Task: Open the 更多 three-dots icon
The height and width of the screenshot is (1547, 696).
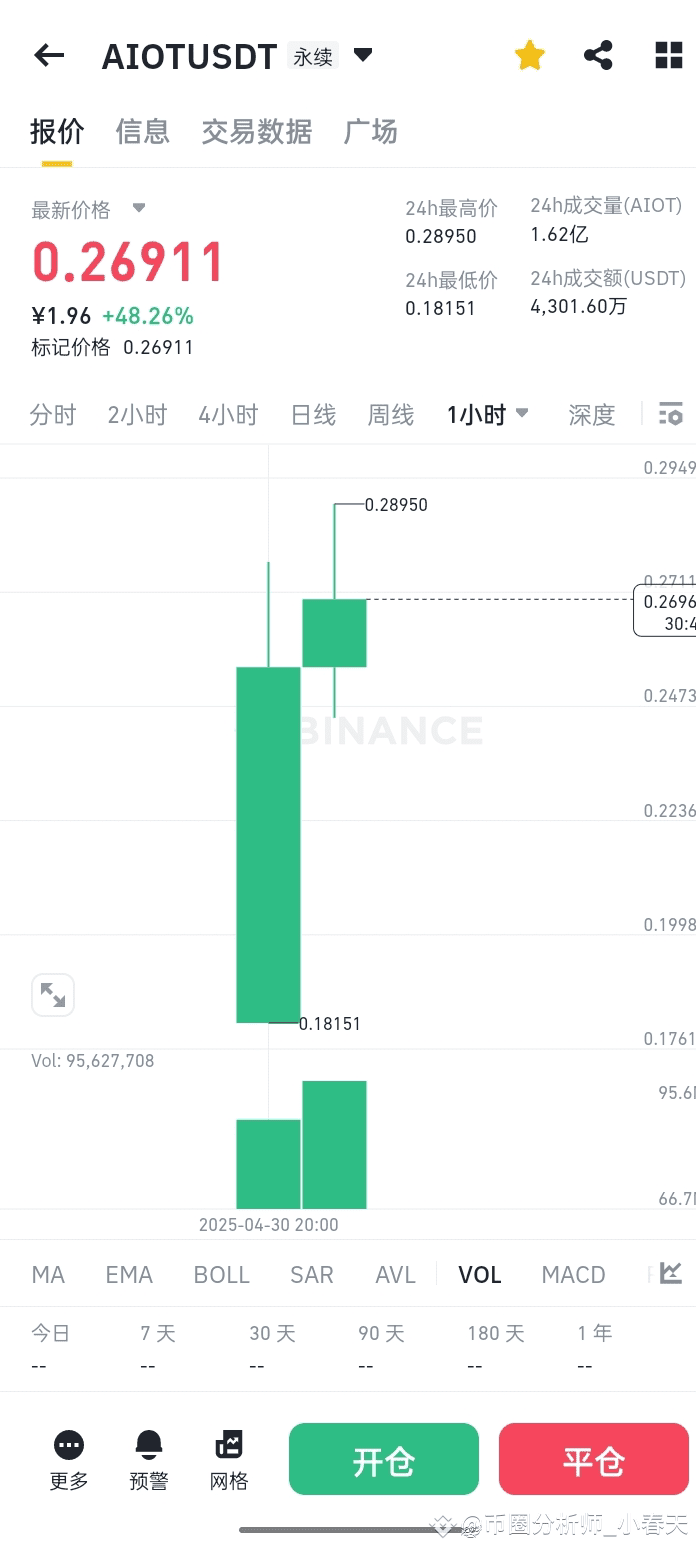Action: click(x=69, y=1445)
